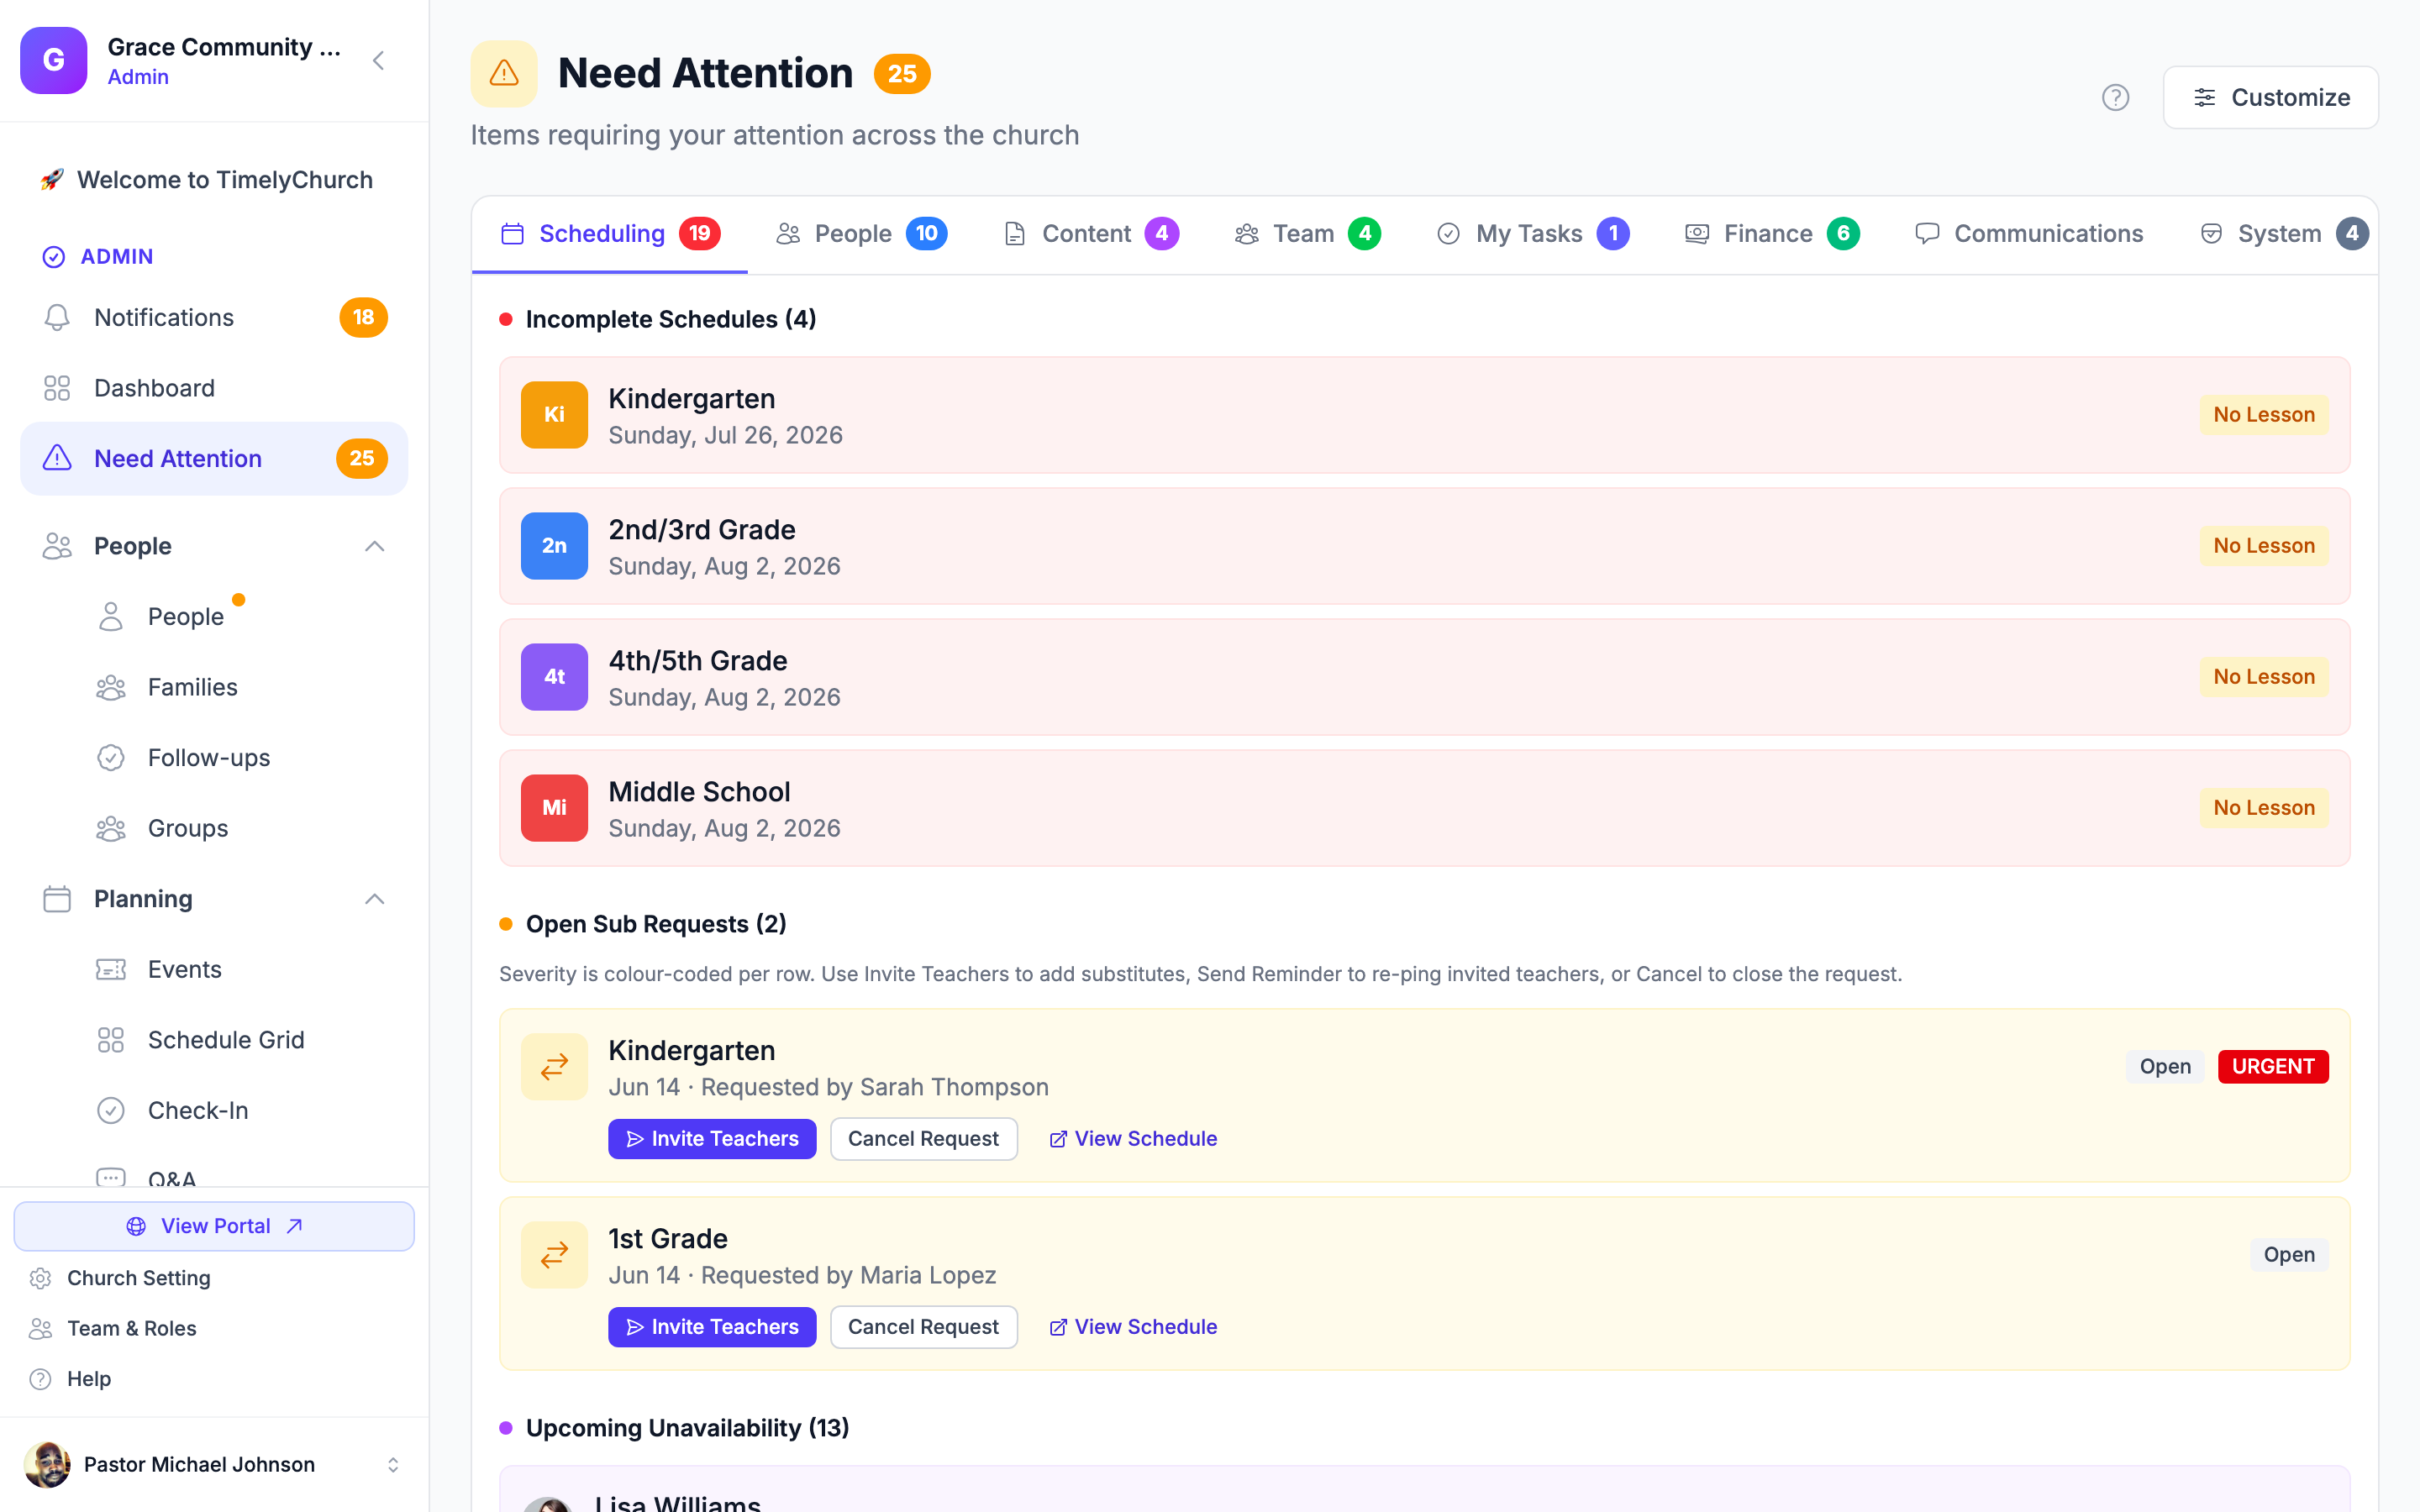The width and height of the screenshot is (2420, 1512).
Task: Click the ADMIN section label
Action: tap(116, 256)
